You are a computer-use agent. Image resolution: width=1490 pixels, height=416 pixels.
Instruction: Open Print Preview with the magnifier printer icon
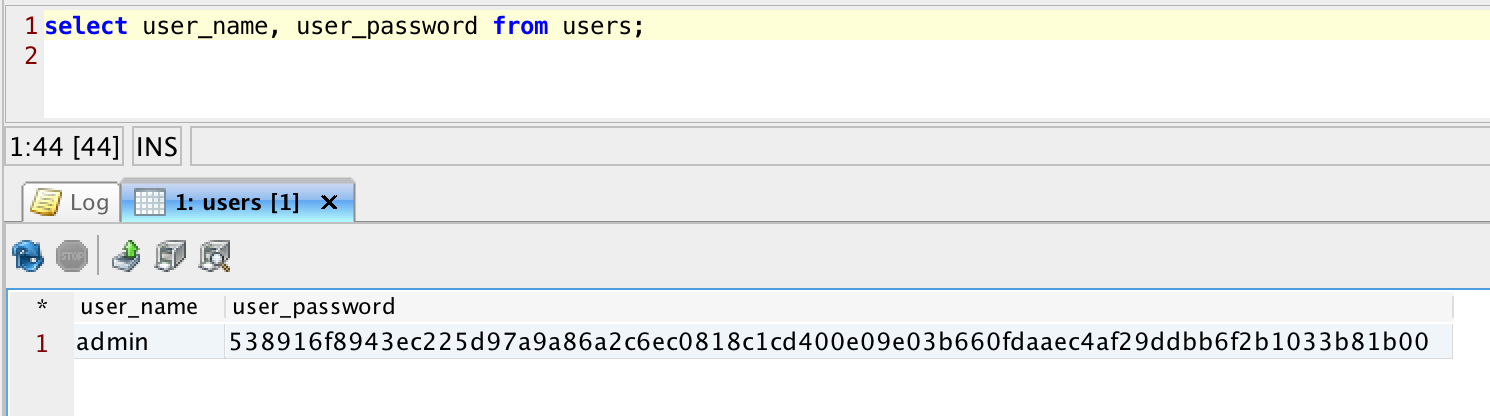(x=215, y=257)
